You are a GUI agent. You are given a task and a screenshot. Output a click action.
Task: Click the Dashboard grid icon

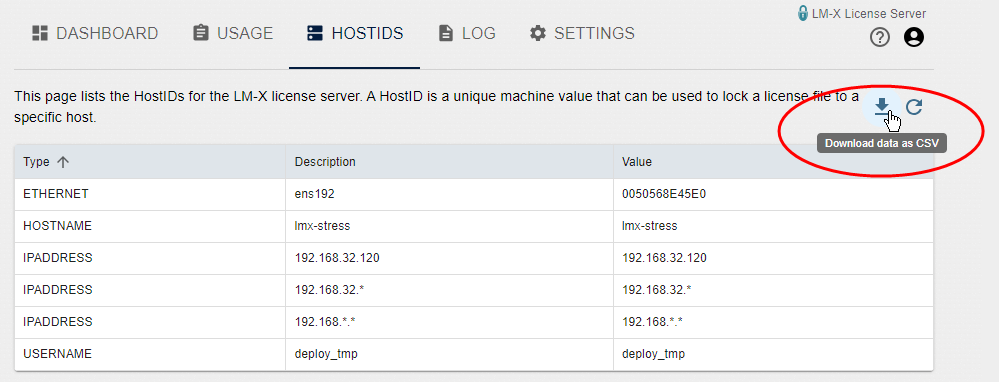pos(40,33)
